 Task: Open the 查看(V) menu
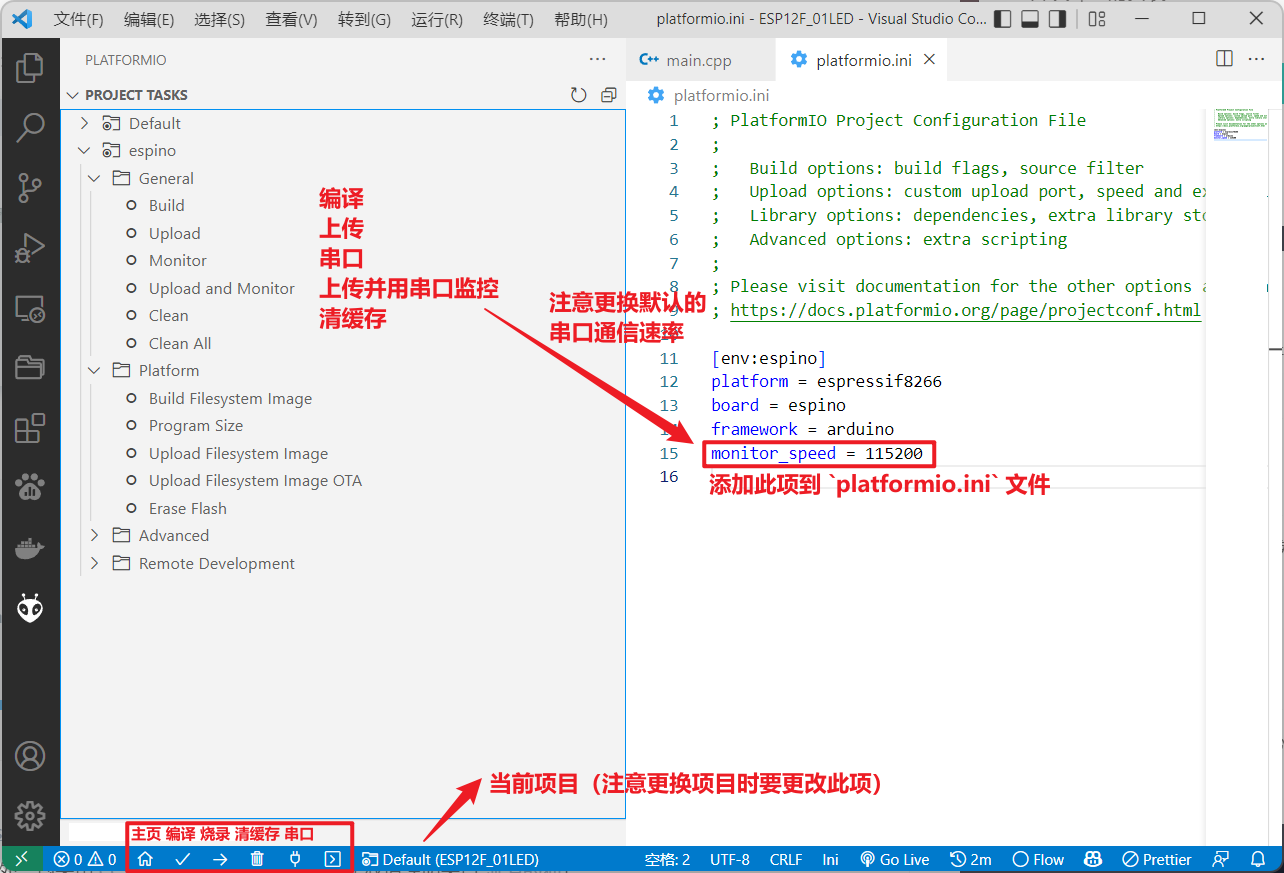pos(291,19)
